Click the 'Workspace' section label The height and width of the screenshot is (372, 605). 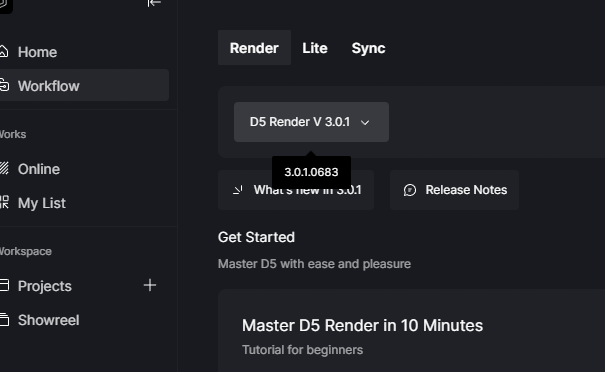25,251
